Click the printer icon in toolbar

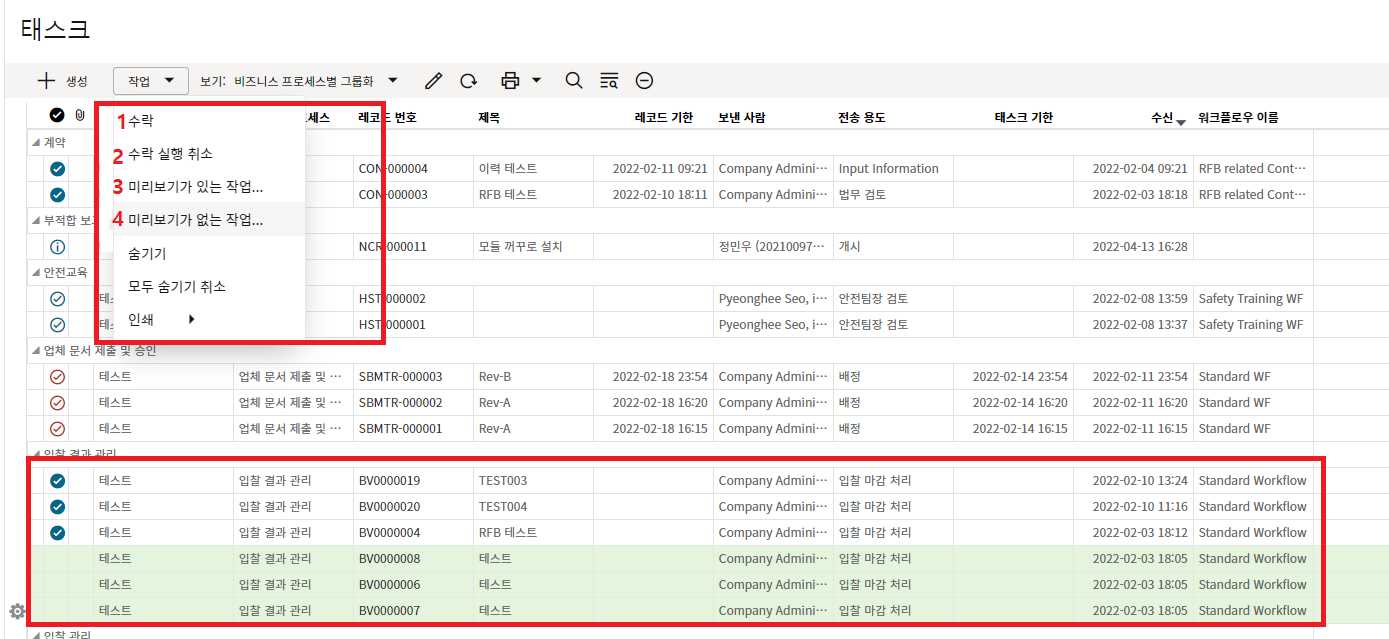point(511,81)
